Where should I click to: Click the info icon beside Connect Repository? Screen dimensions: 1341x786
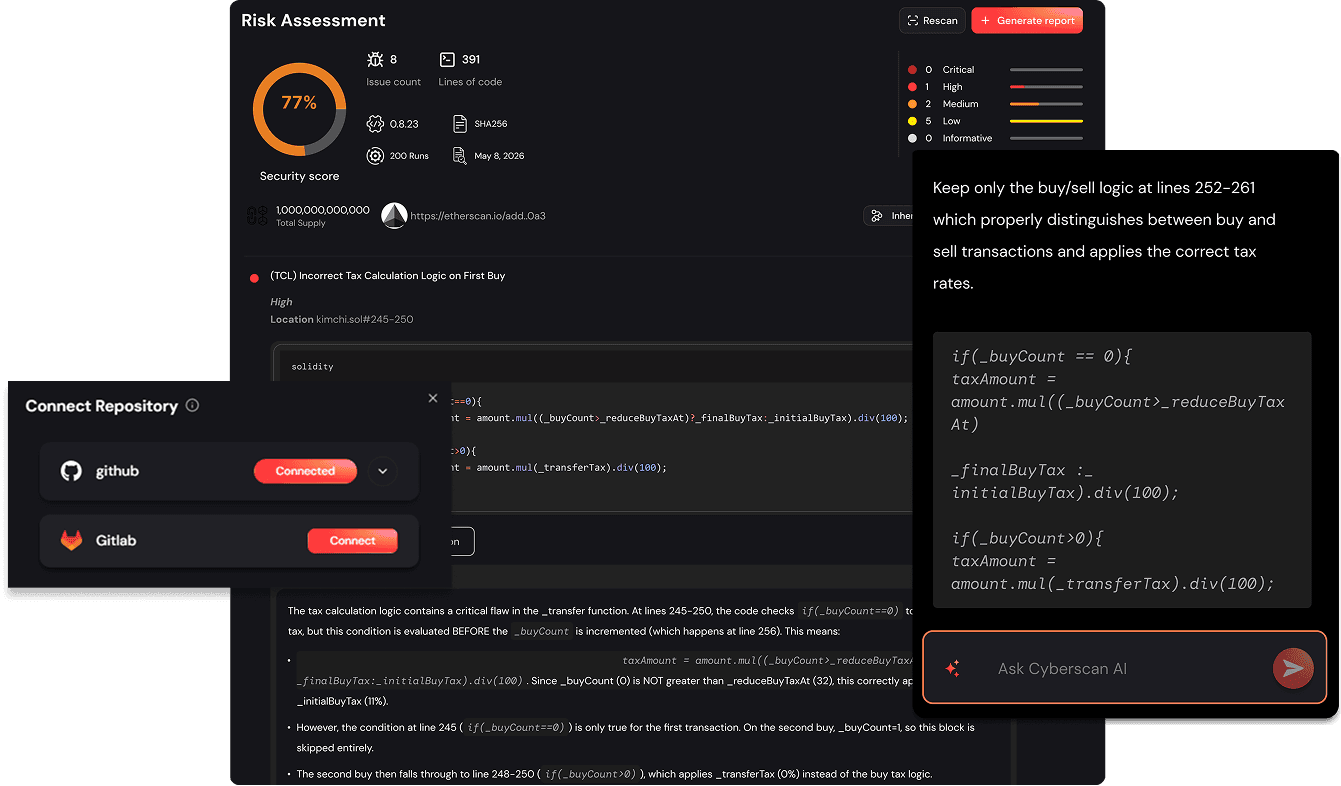click(192, 406)
